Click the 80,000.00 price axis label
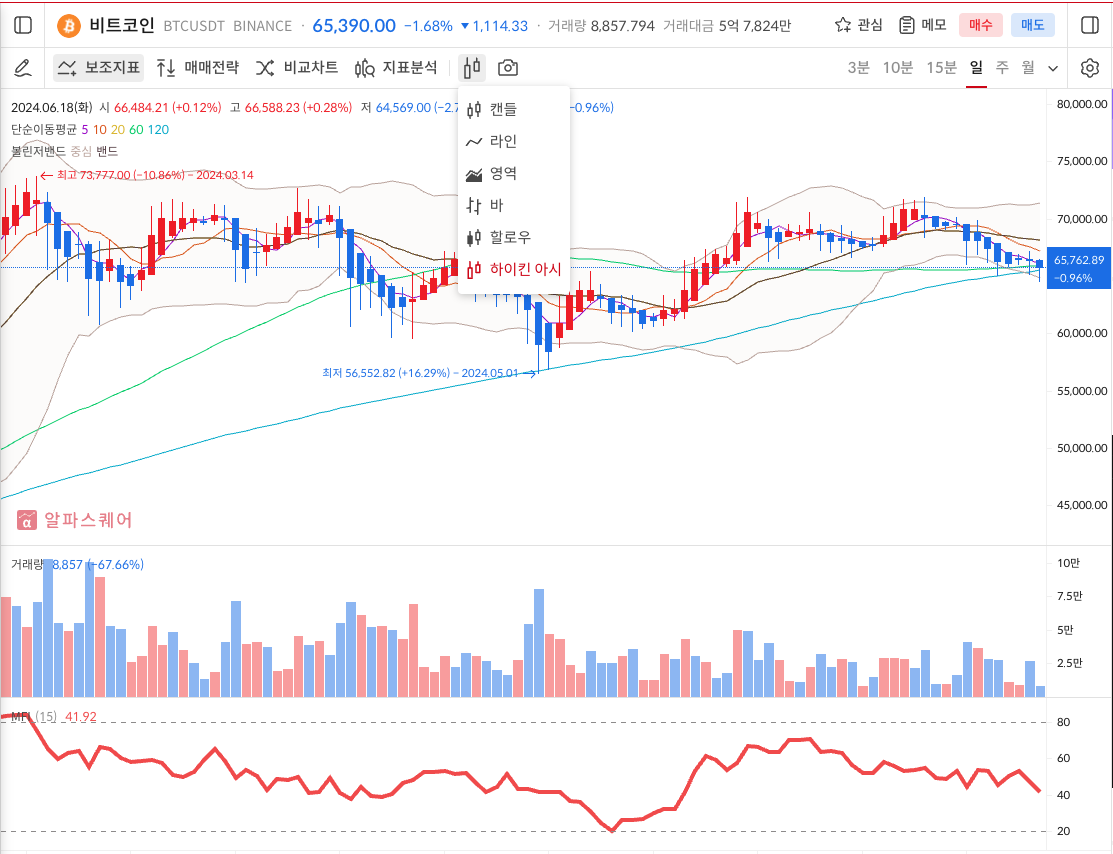Image resolution: width=1113 pixels, height=854 pixels. click(x=1081, y=104)
